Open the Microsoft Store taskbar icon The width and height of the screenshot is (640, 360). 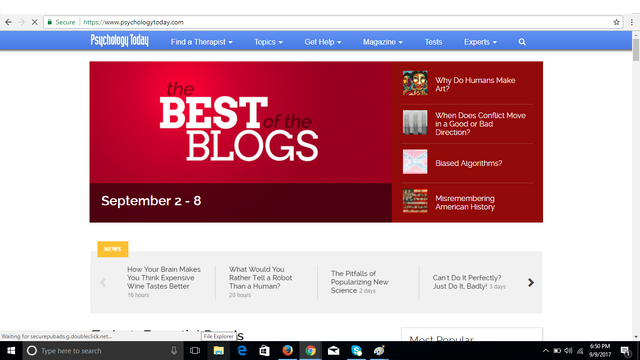pos(264,351)
